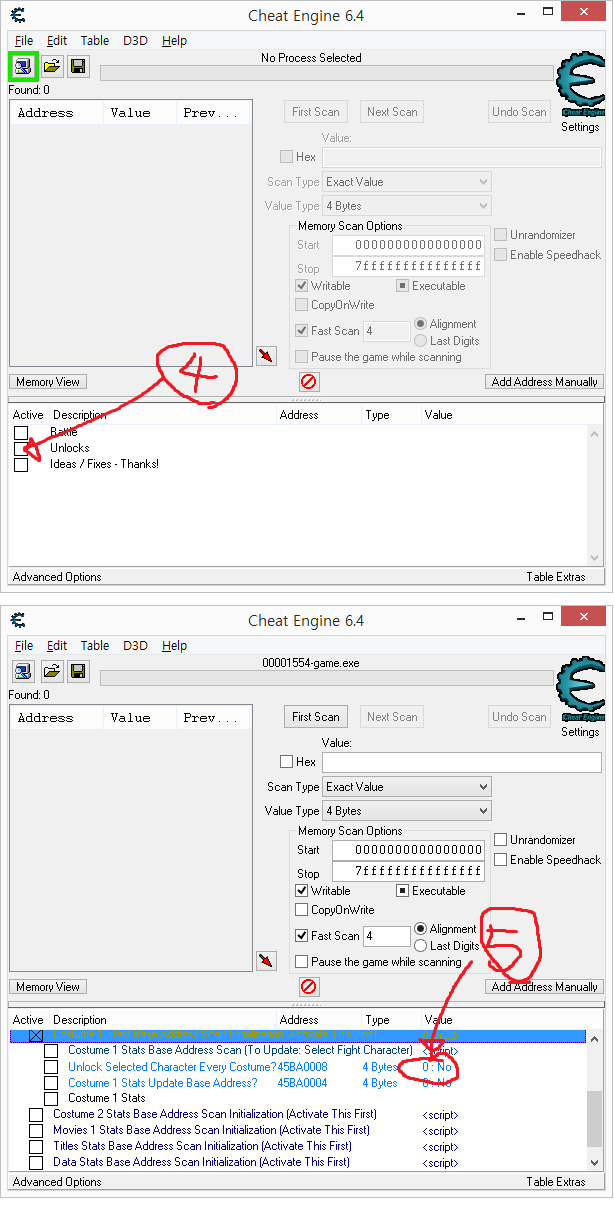Toggle Fast Scan checkbox in game.exe window
Viewport: 614px width, 1220px height.
coord(302,936)
